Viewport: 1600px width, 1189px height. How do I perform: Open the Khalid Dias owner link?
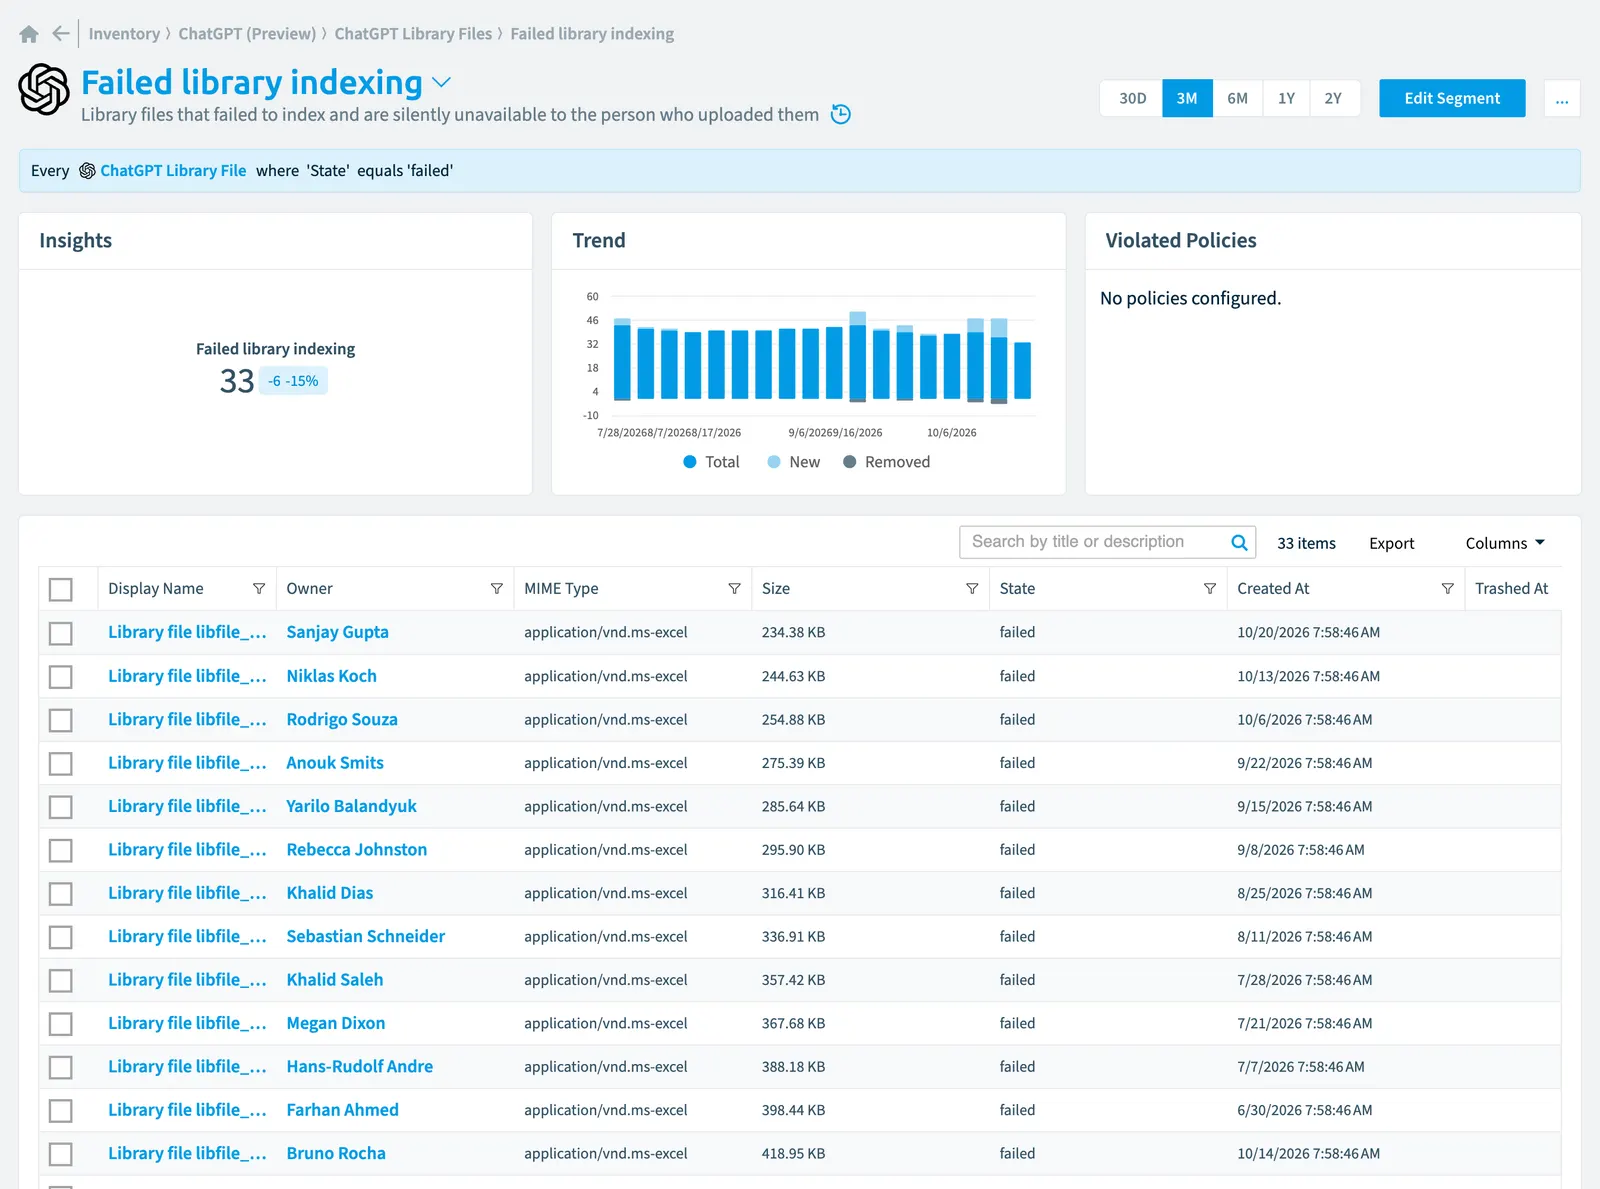coord(330,893)
